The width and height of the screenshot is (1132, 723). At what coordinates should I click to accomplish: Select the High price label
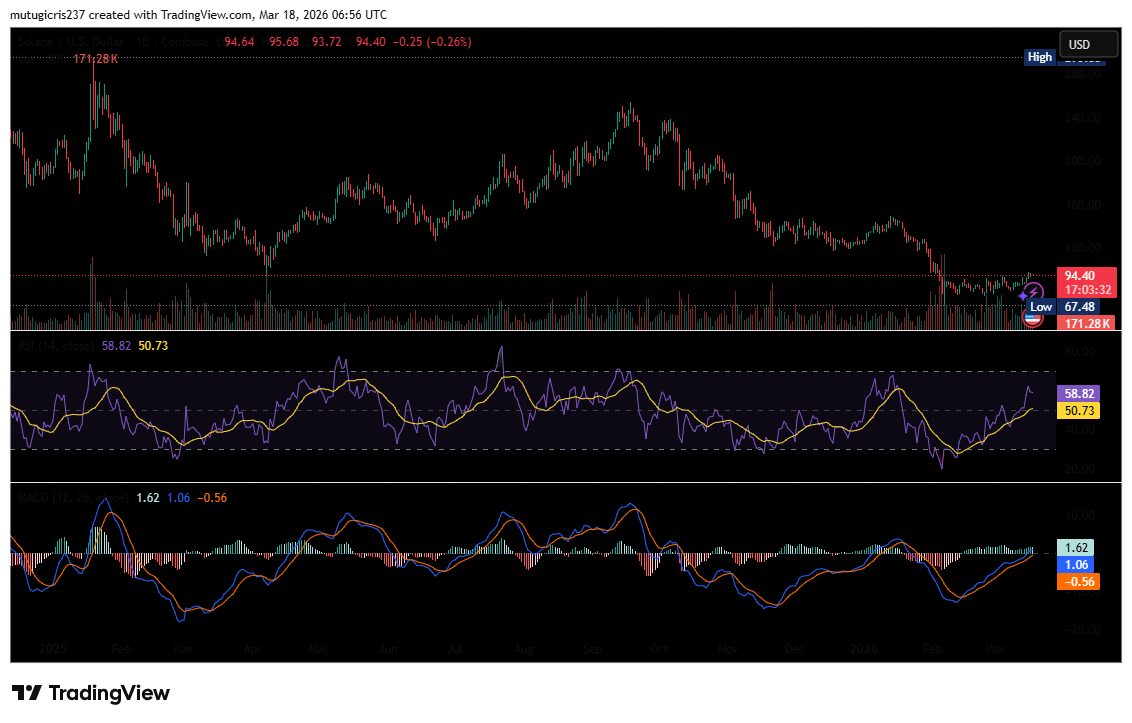coord(1040,57)
